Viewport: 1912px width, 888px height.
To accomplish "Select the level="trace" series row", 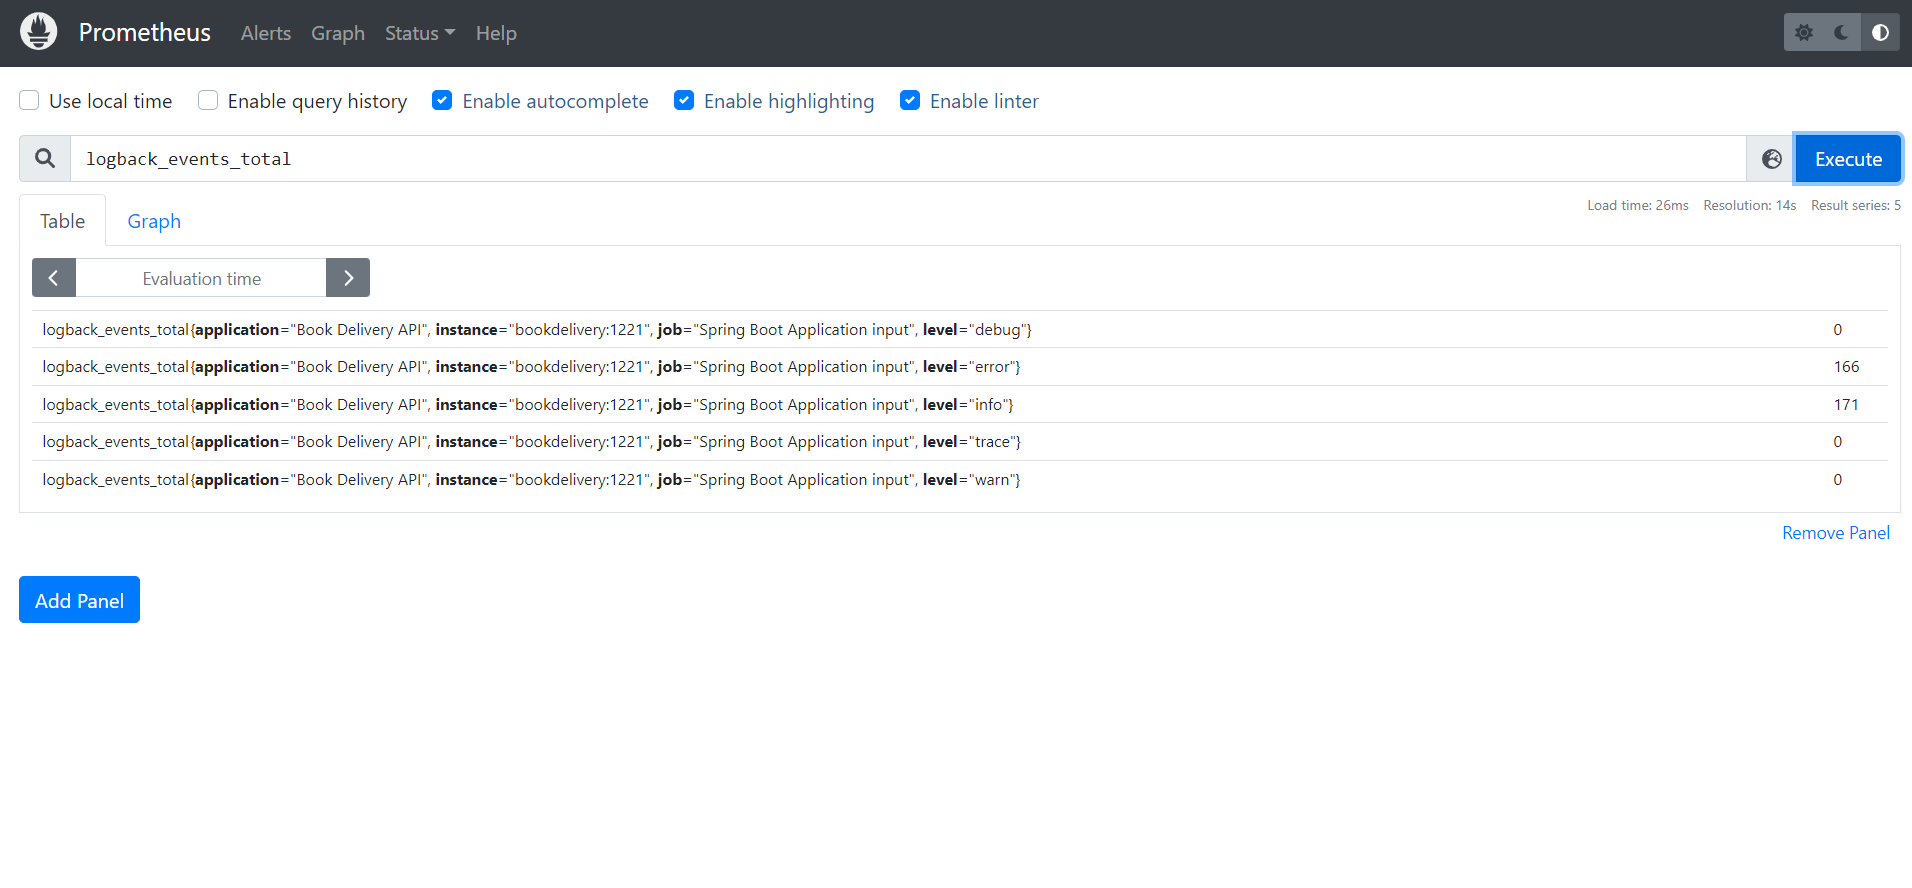I will click(x=960, y=442).
